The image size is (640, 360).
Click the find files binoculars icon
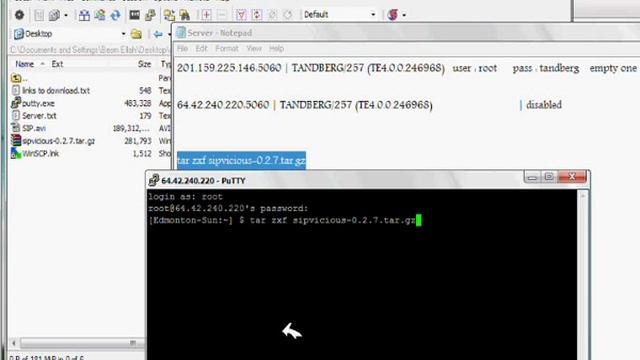tap(185, 16)
